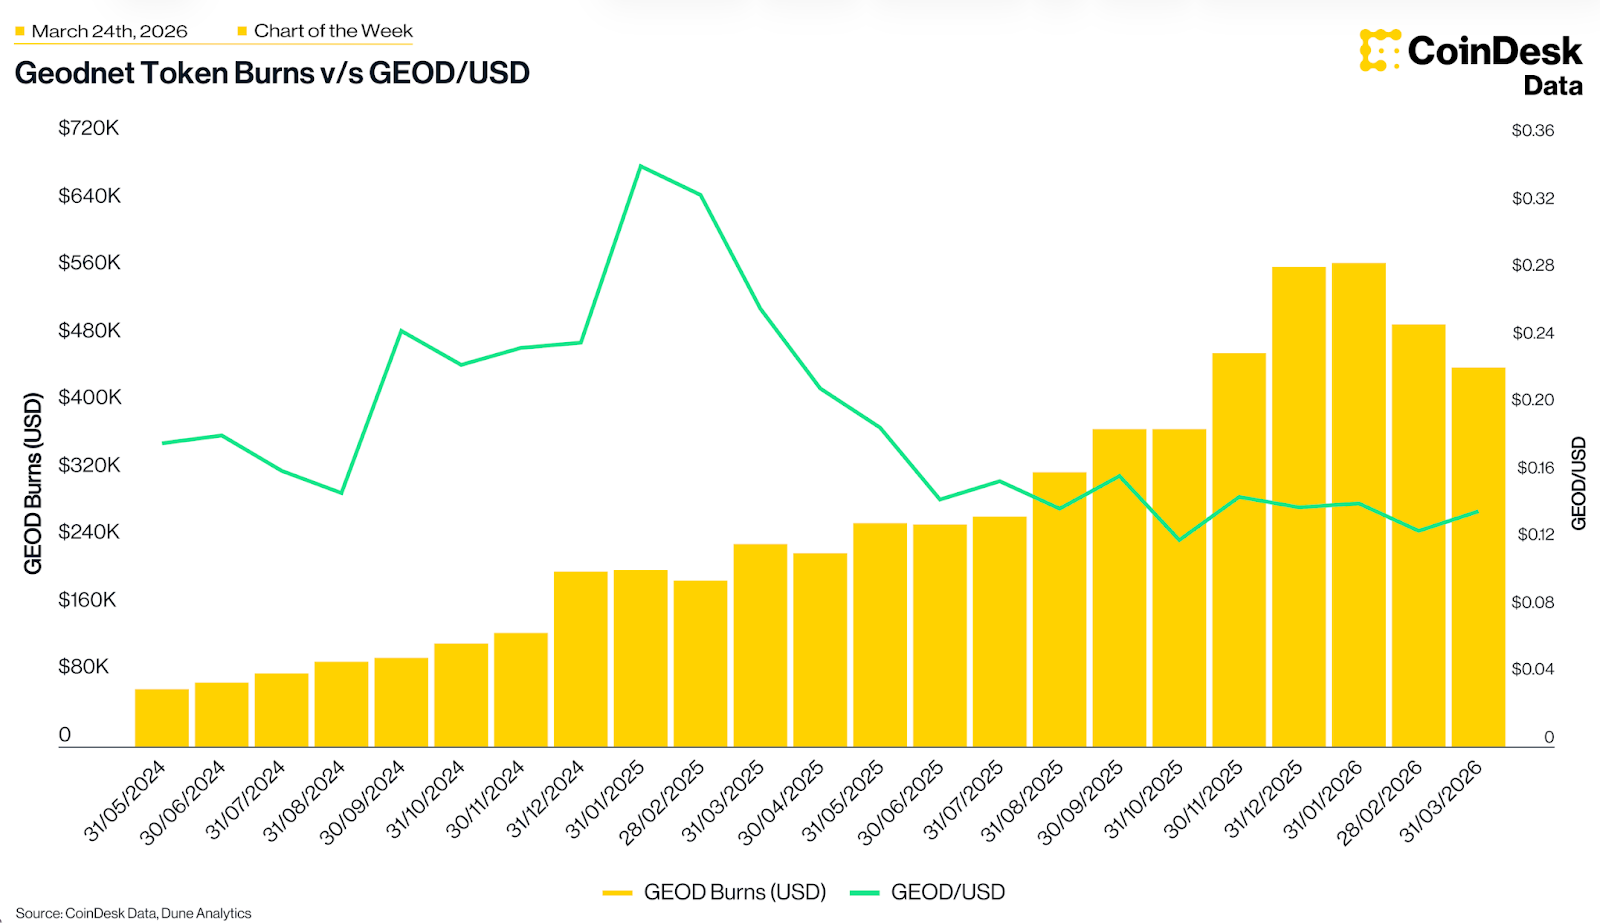Click the CoinDesk logo icon
Screen dimensions: 1600x923
[x=1380, y=50]
